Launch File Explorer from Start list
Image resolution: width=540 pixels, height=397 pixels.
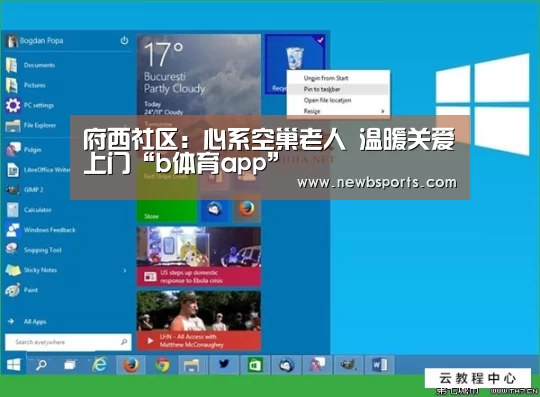click(x=30, y=125)
